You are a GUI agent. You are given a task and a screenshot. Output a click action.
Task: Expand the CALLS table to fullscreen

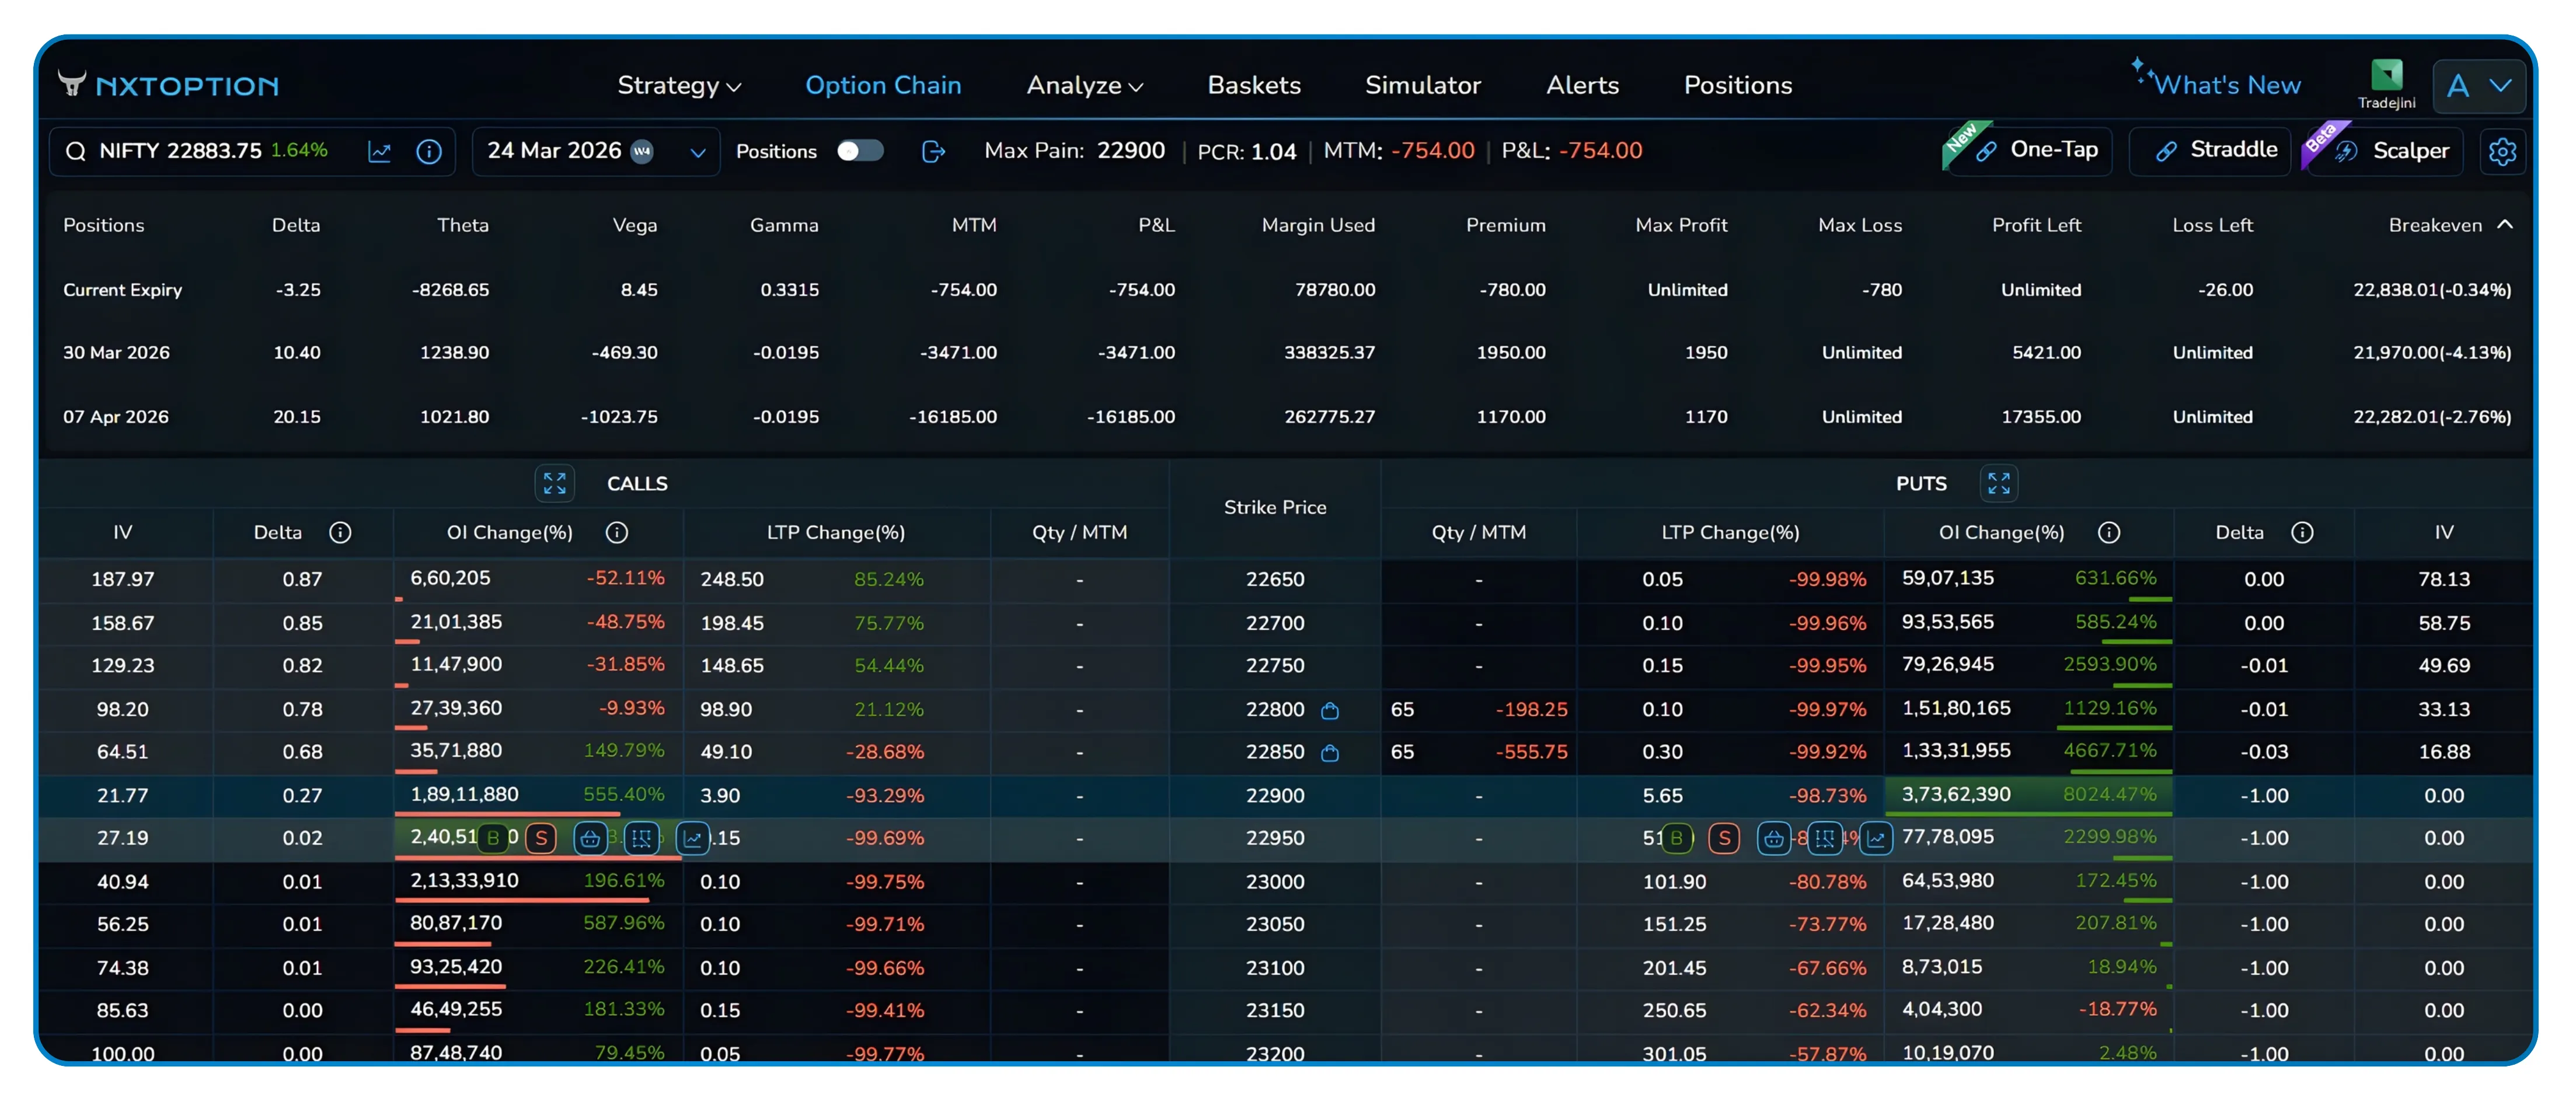(x=555, y=483)
